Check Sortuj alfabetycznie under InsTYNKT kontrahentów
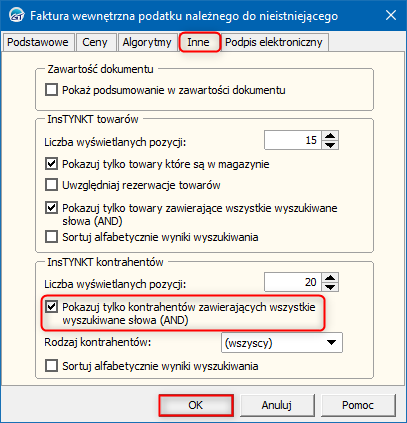Image resolution: width=407 pixels, height=423 pixels. tap(51, 366)
